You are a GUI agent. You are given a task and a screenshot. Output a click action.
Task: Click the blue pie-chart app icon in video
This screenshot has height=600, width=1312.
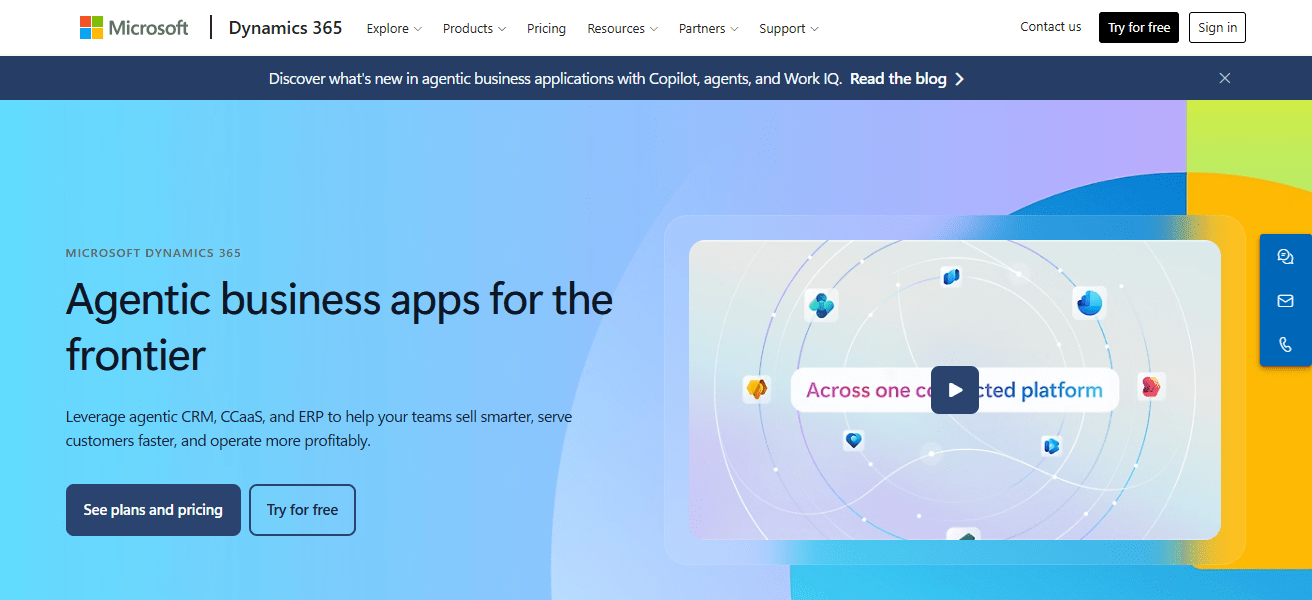(1089, 302)
